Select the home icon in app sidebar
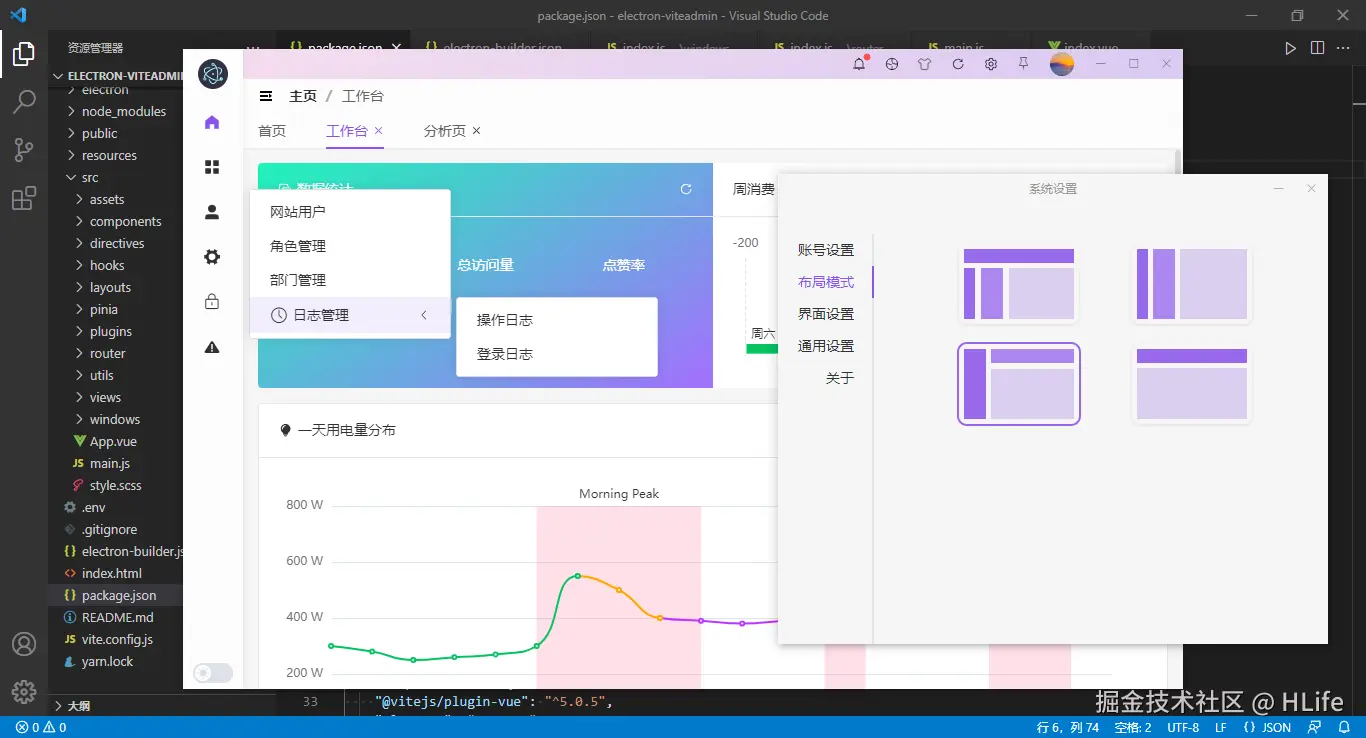Viewport: 1366px width, 738px height. [x=212, y=122]
